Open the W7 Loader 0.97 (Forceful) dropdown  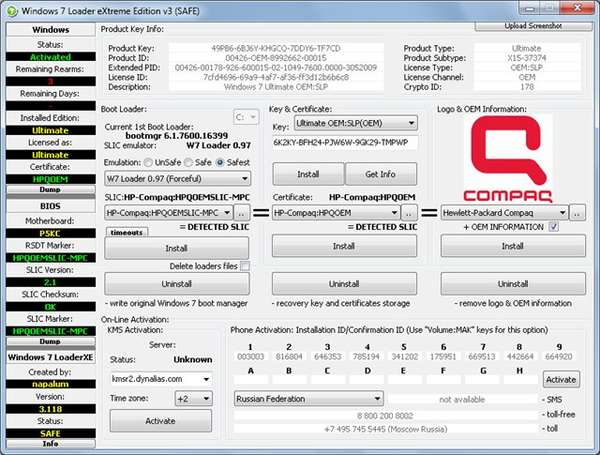pos(178,179)
